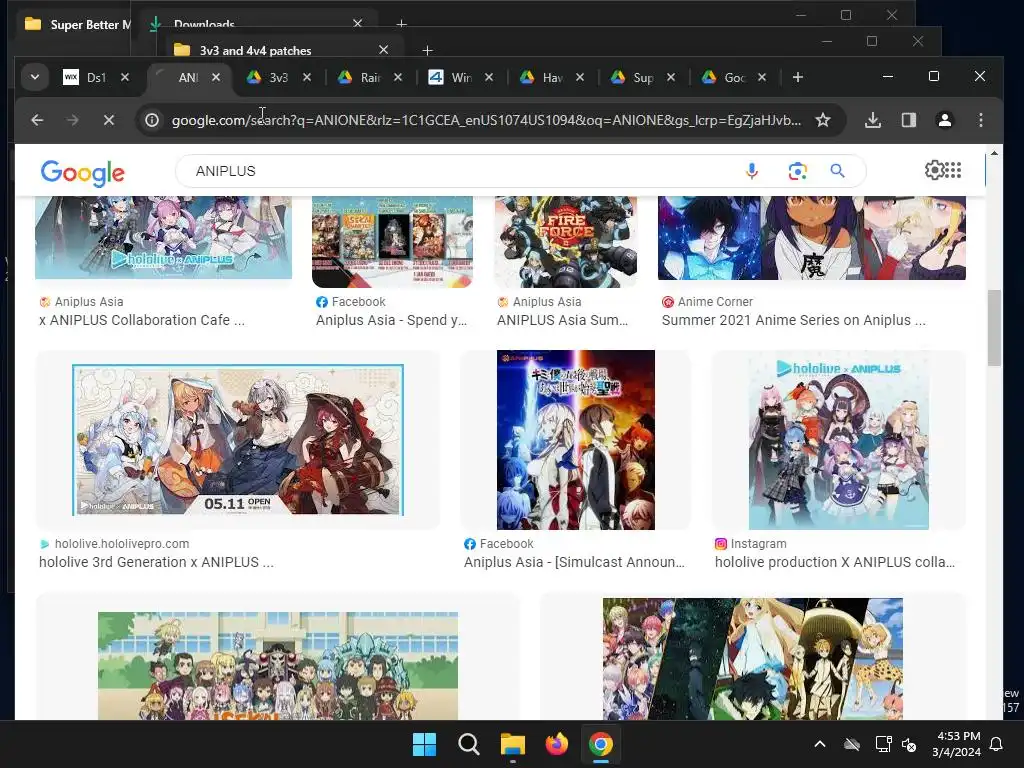Open 'x ANIPLUS Collaboration Cafe ...' link
1024x768 pixels.
pyautogui.click(x=142, y=320)
